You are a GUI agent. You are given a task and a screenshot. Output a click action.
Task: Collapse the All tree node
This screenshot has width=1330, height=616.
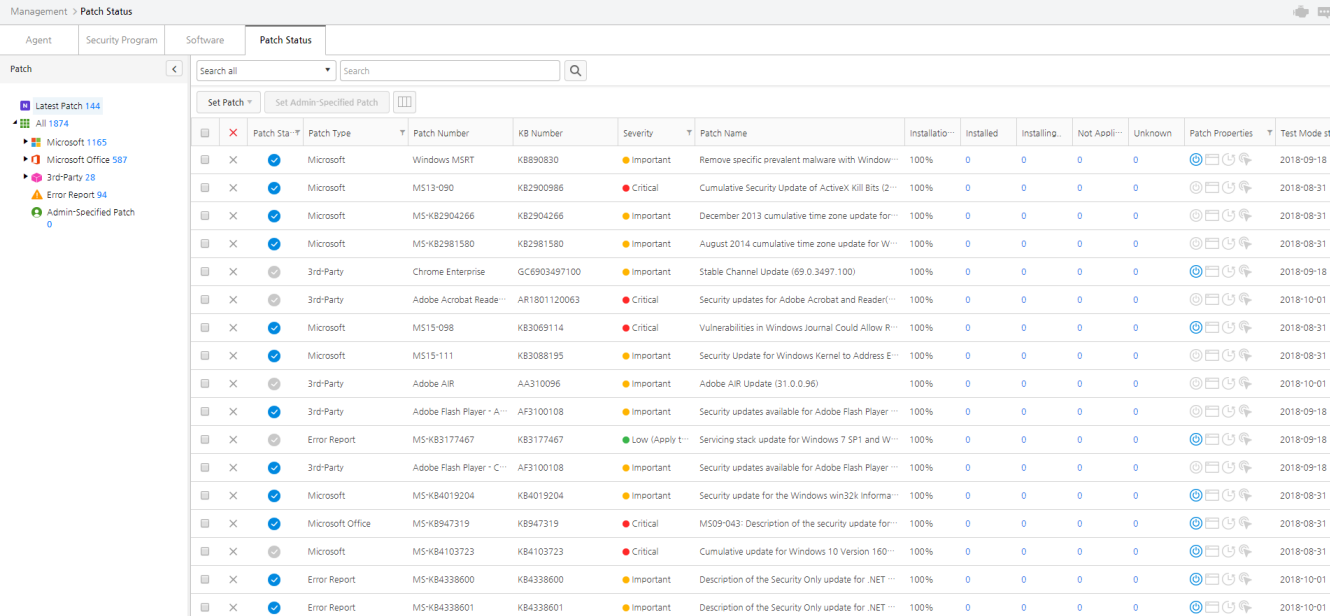(15, 124)
